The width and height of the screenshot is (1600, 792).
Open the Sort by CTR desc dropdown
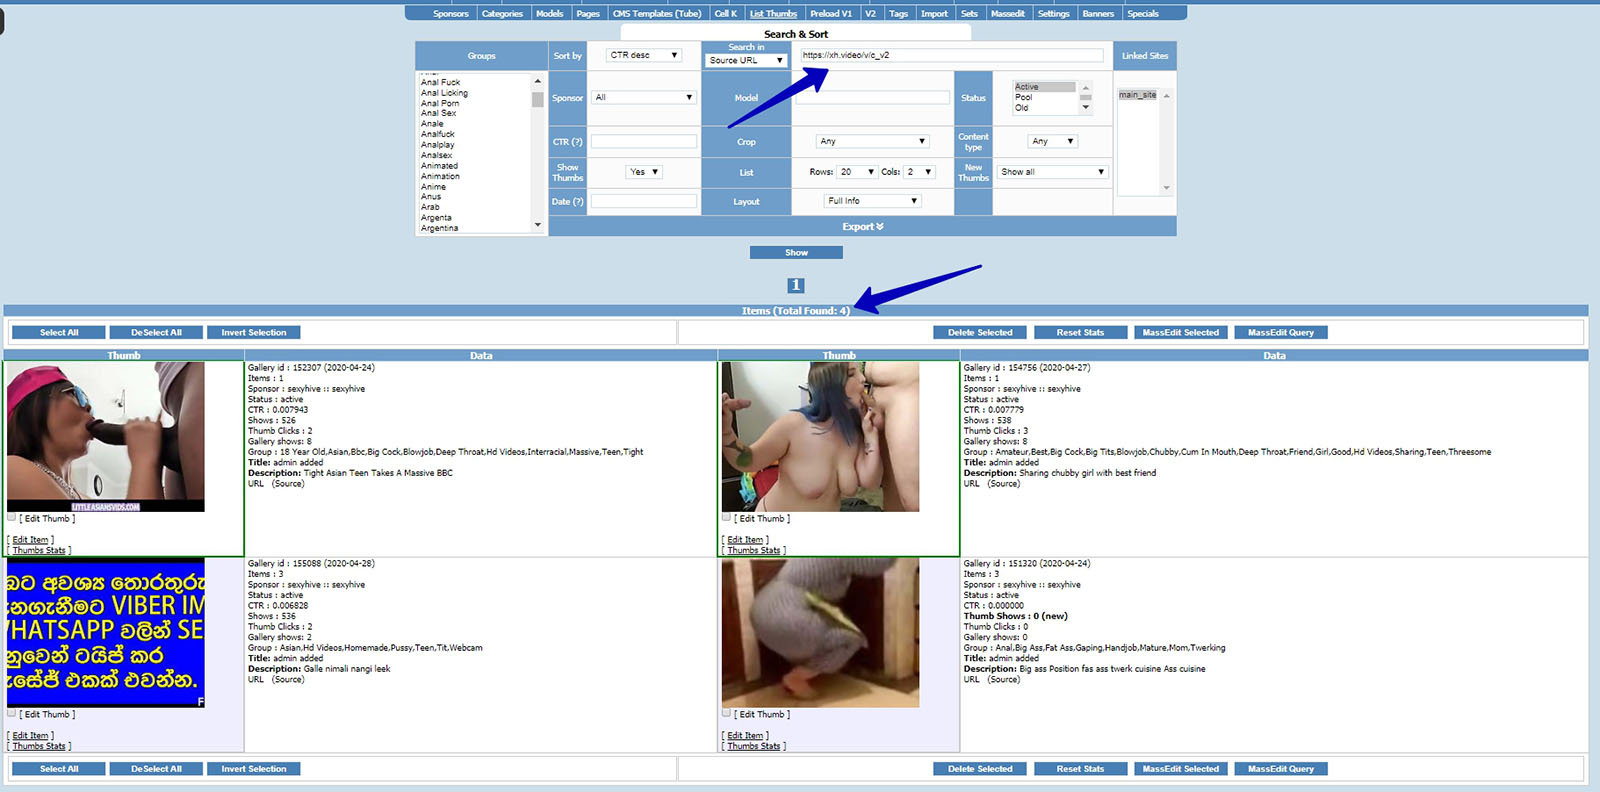coord(644,55)
